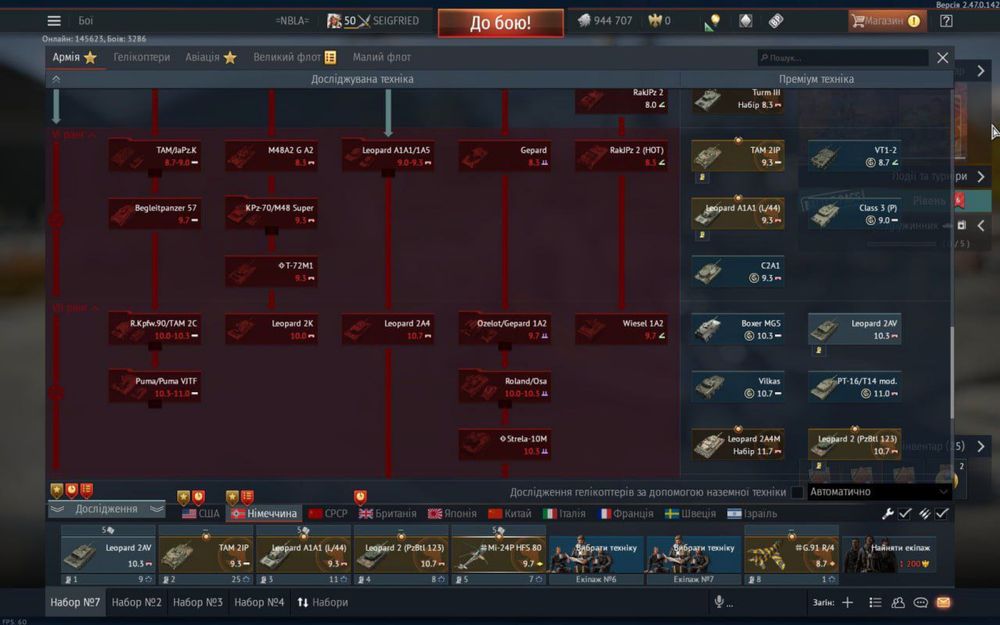Switch to preset Набор №2
This screenshot has height=625, width=1000.
coord(136,602)
